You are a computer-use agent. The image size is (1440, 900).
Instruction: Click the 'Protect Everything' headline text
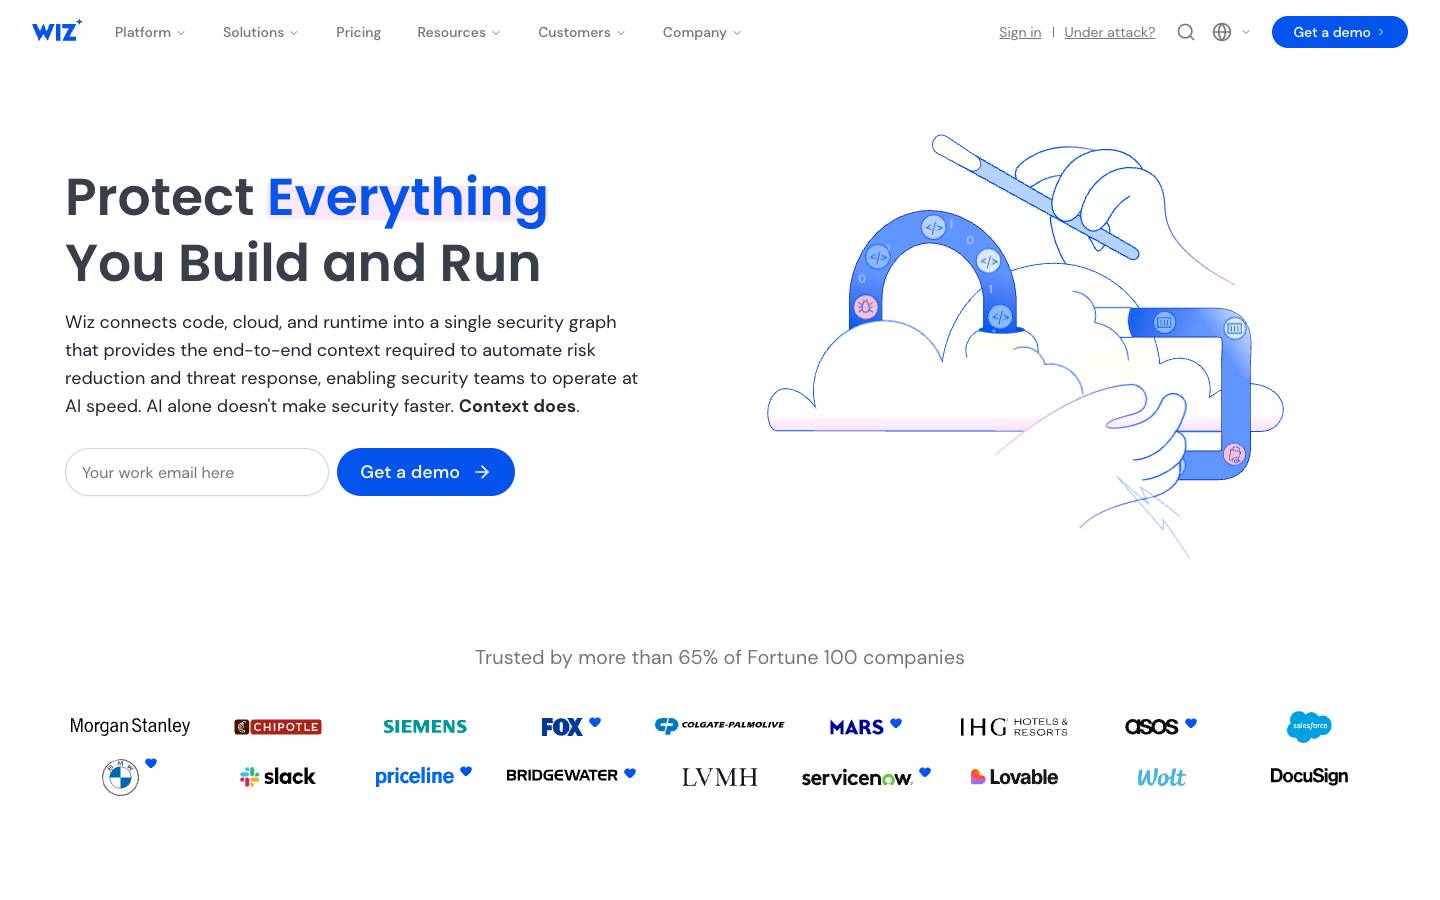coord(307,197)
